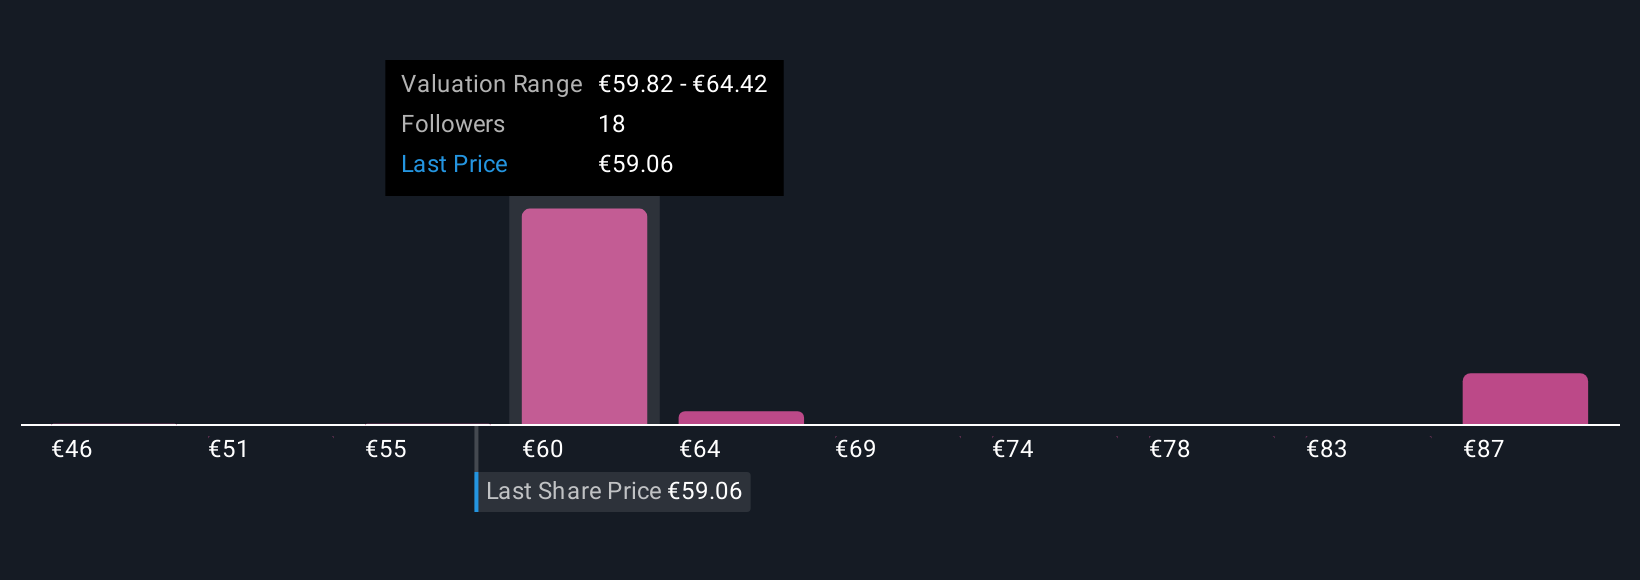Click the €69 axis label
Screen dimensions: 1640x580
click(x=856, y=449)
